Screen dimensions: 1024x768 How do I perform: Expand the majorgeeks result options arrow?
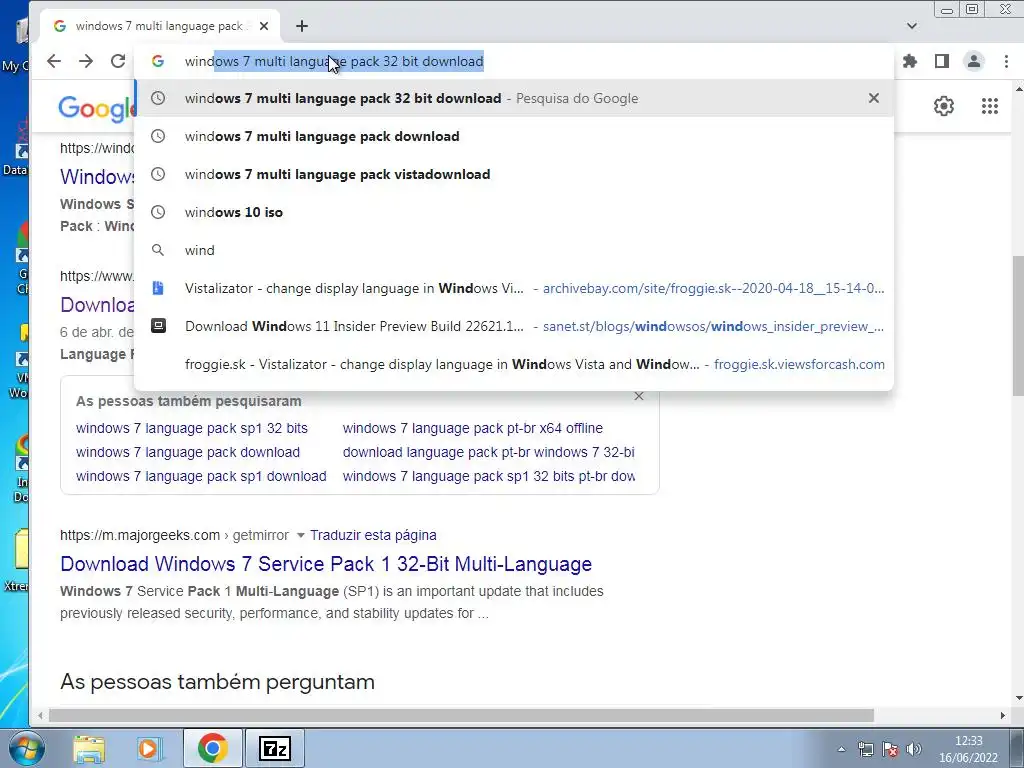300,536
